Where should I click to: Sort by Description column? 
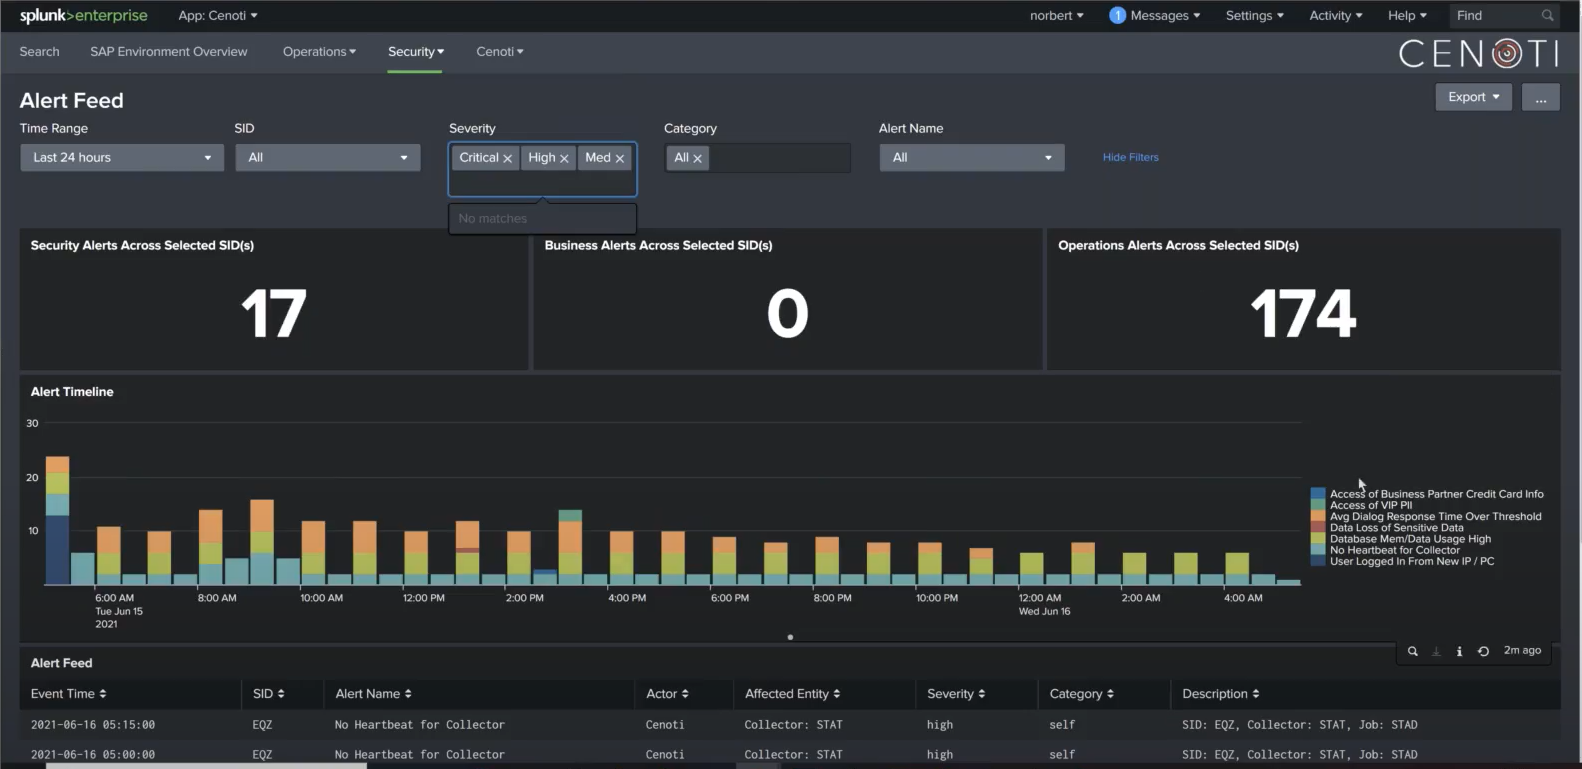click(x=1220, y=694)
